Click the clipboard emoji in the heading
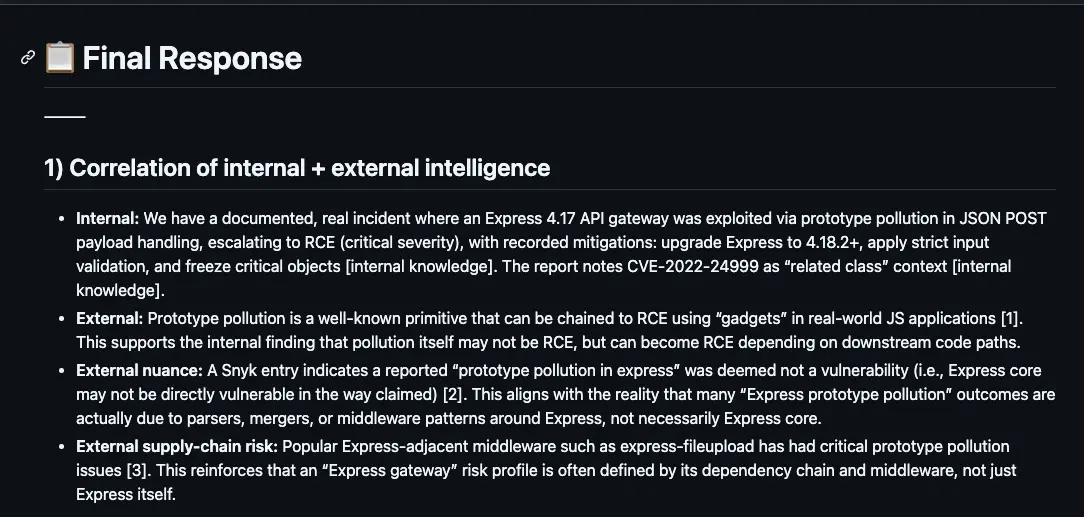Viewport: 1084px width, 517px height. click(x=60, y=58)
